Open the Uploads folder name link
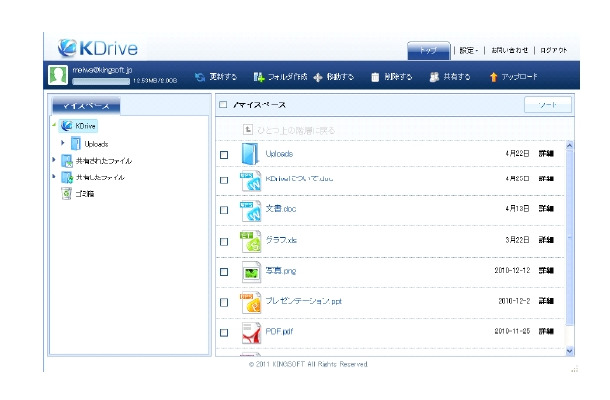This screenshot has width=610, height=400. (279, 154)
